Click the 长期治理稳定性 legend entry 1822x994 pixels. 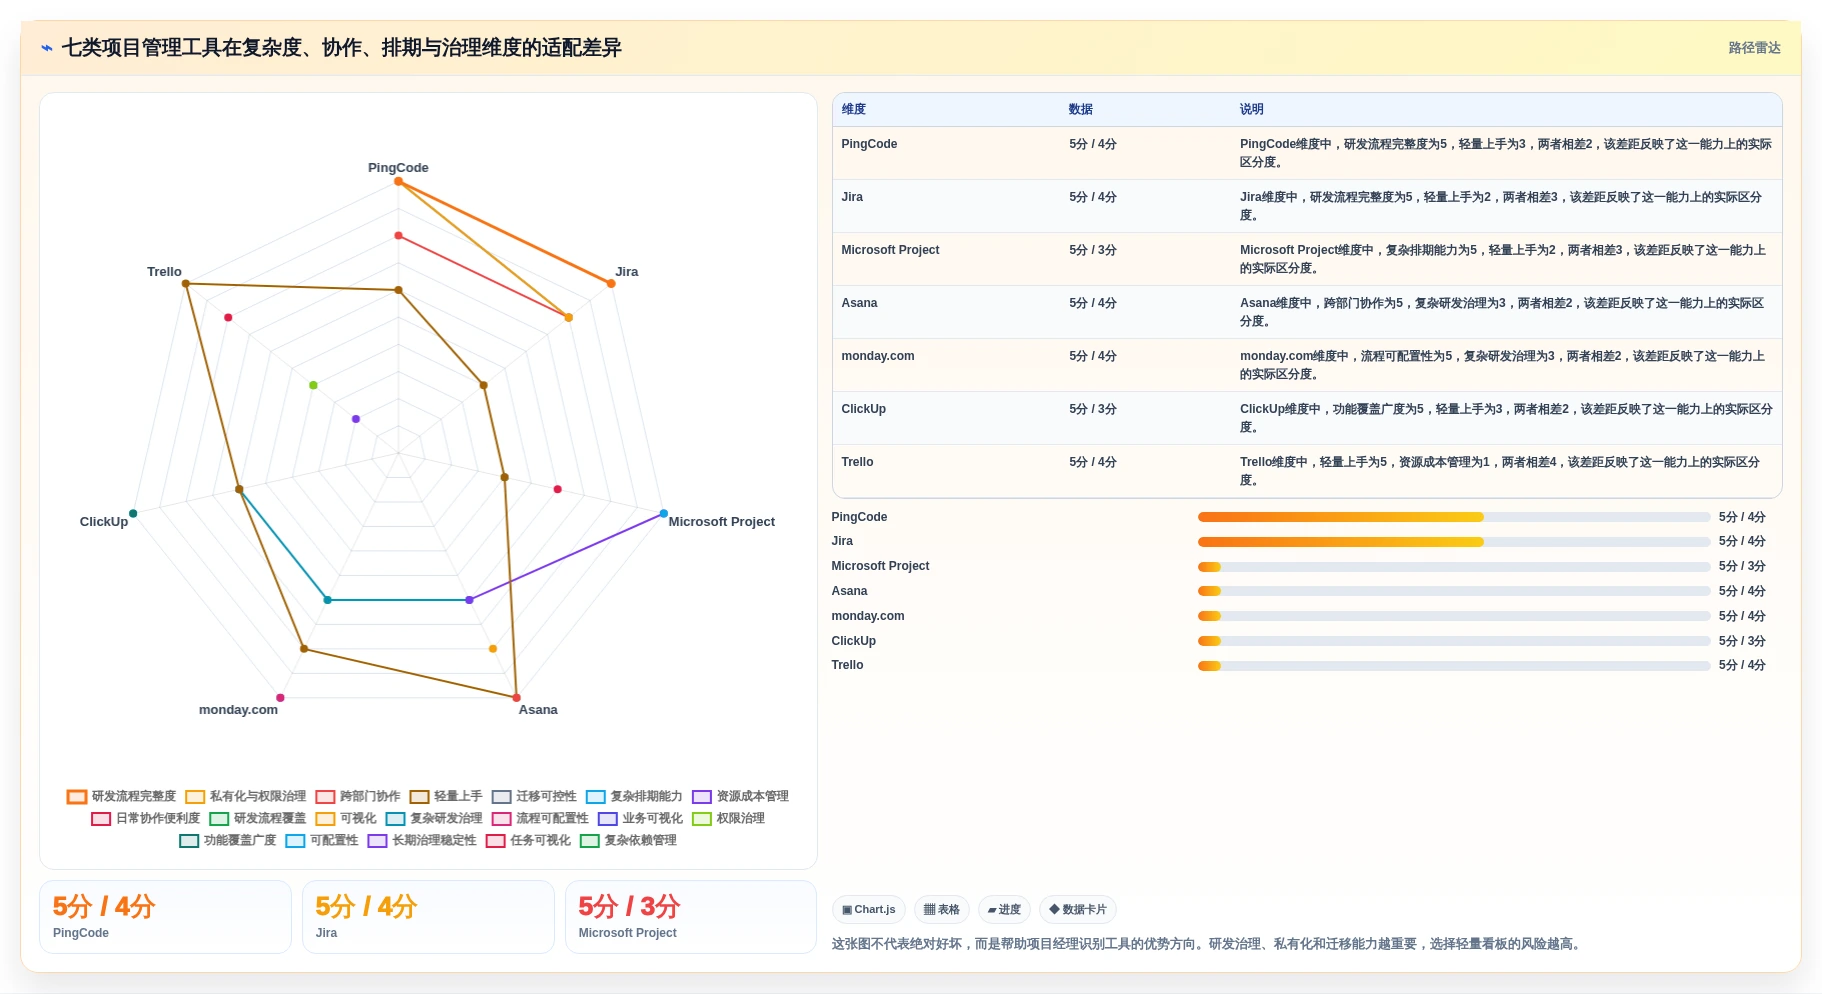(x=422, y=841)
